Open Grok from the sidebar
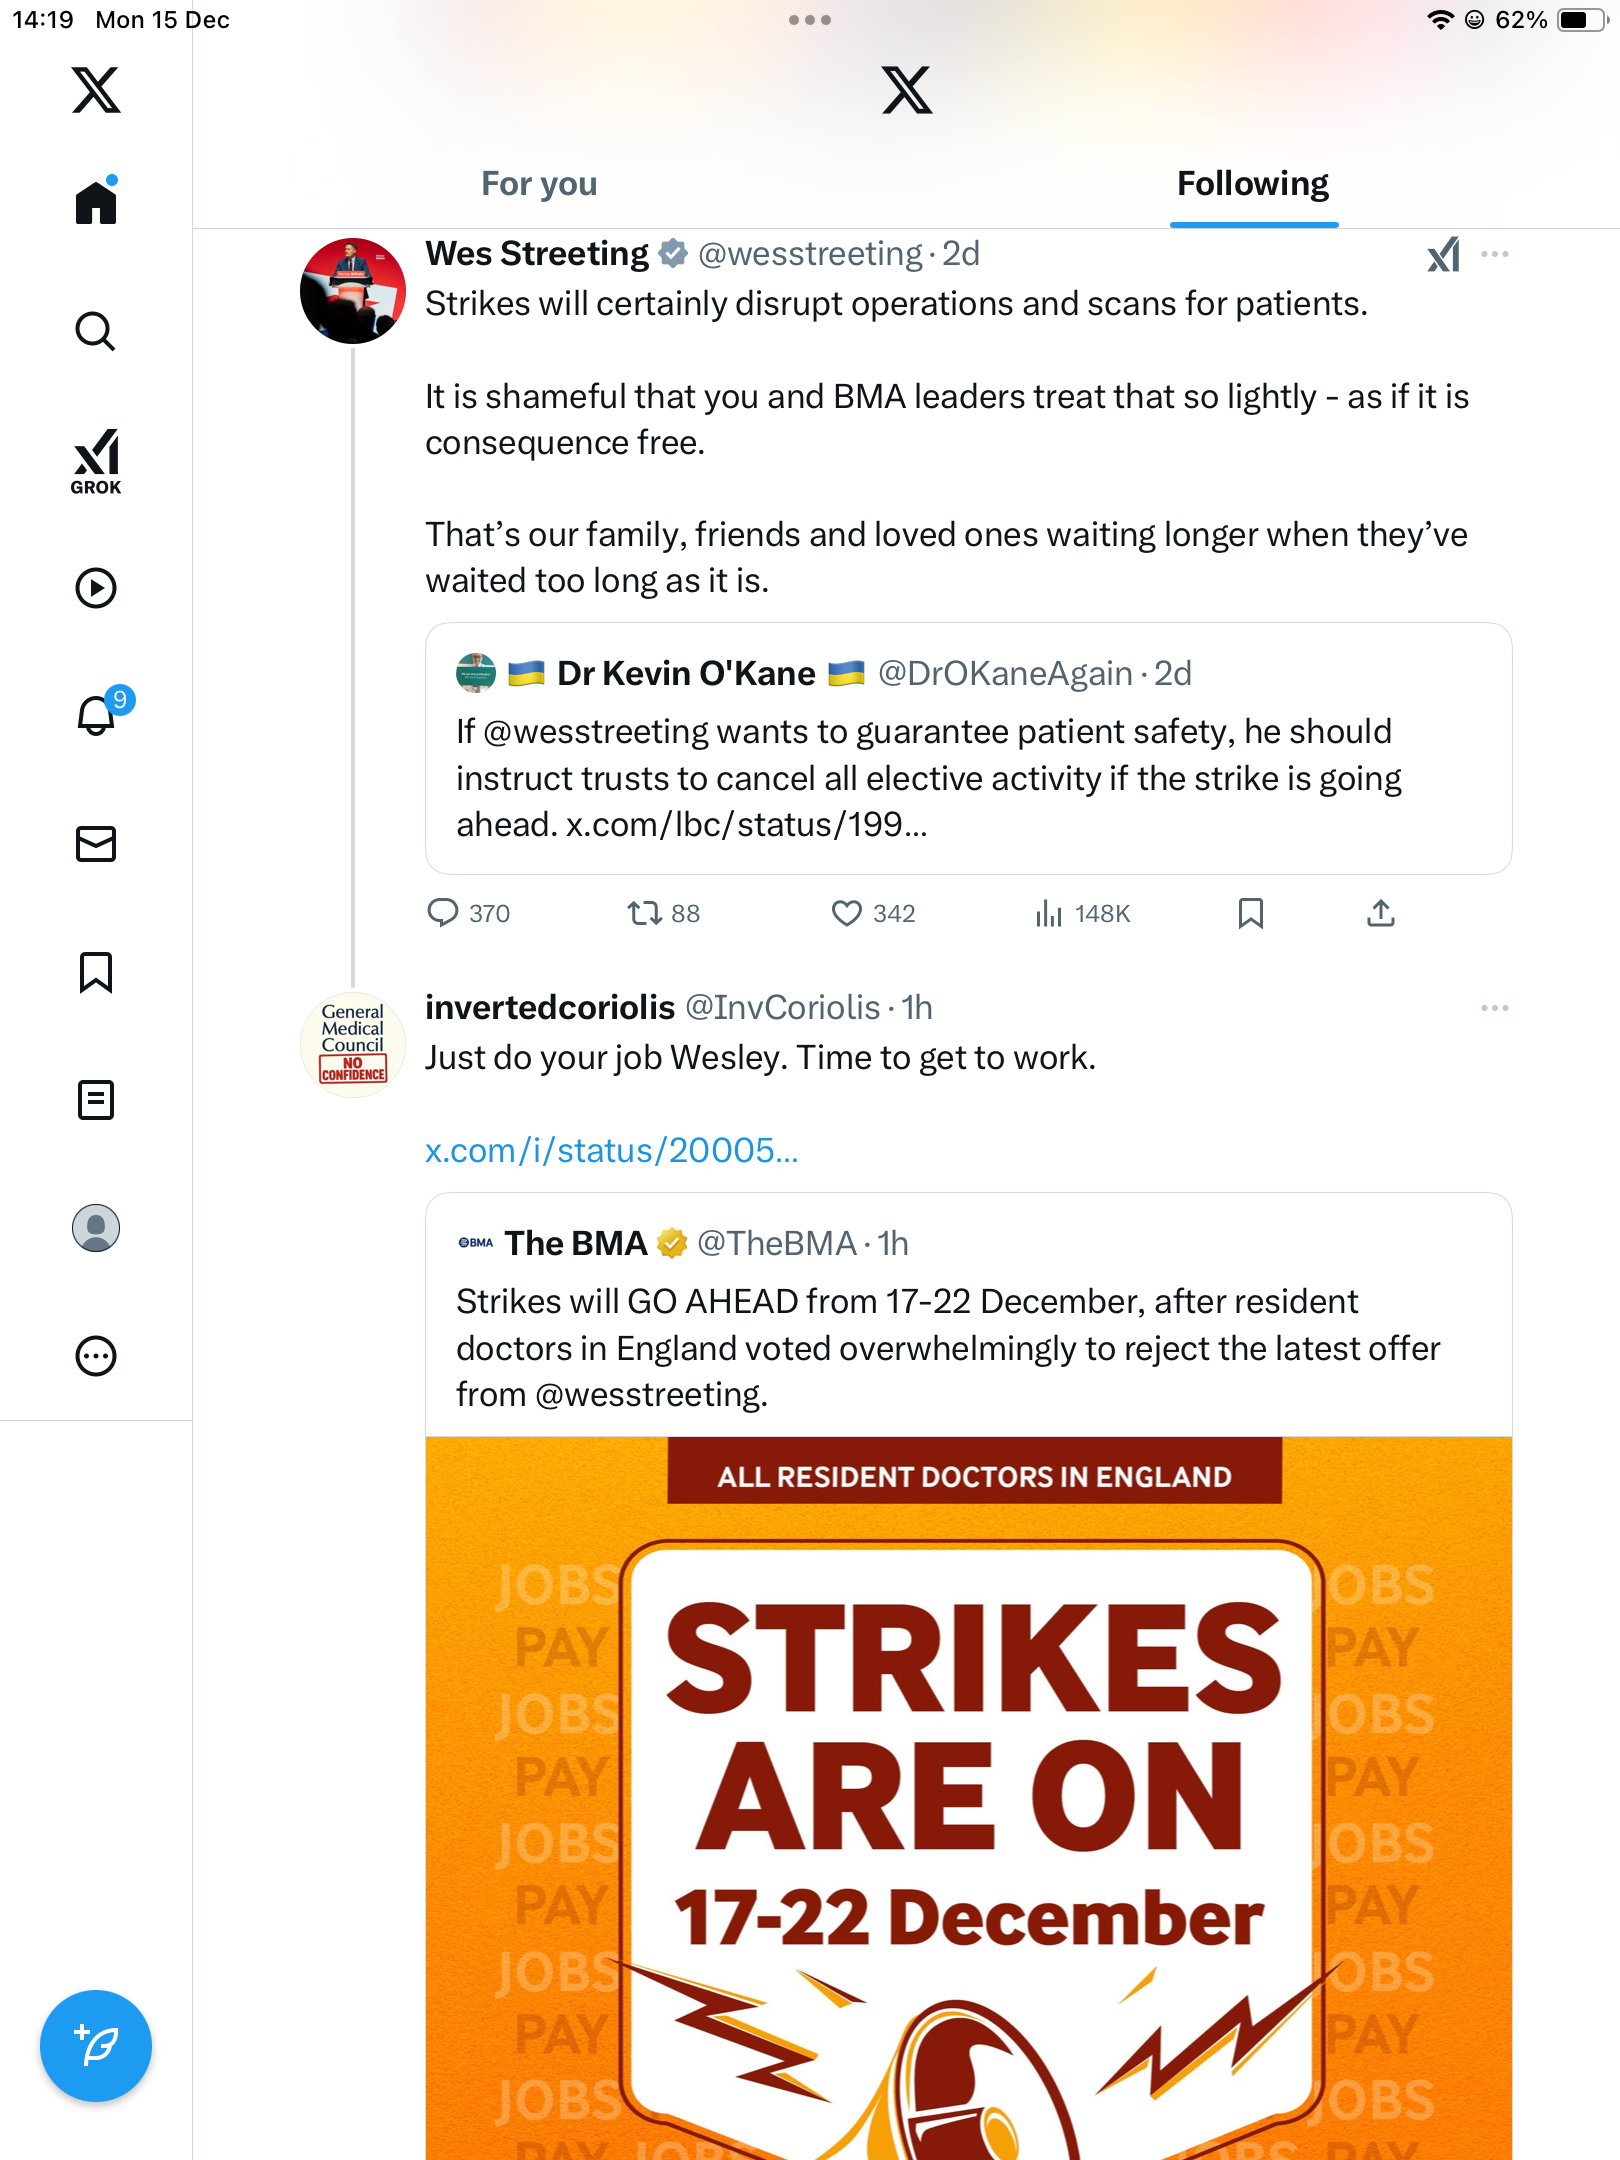1620x2160 pixels. point(96,461)
